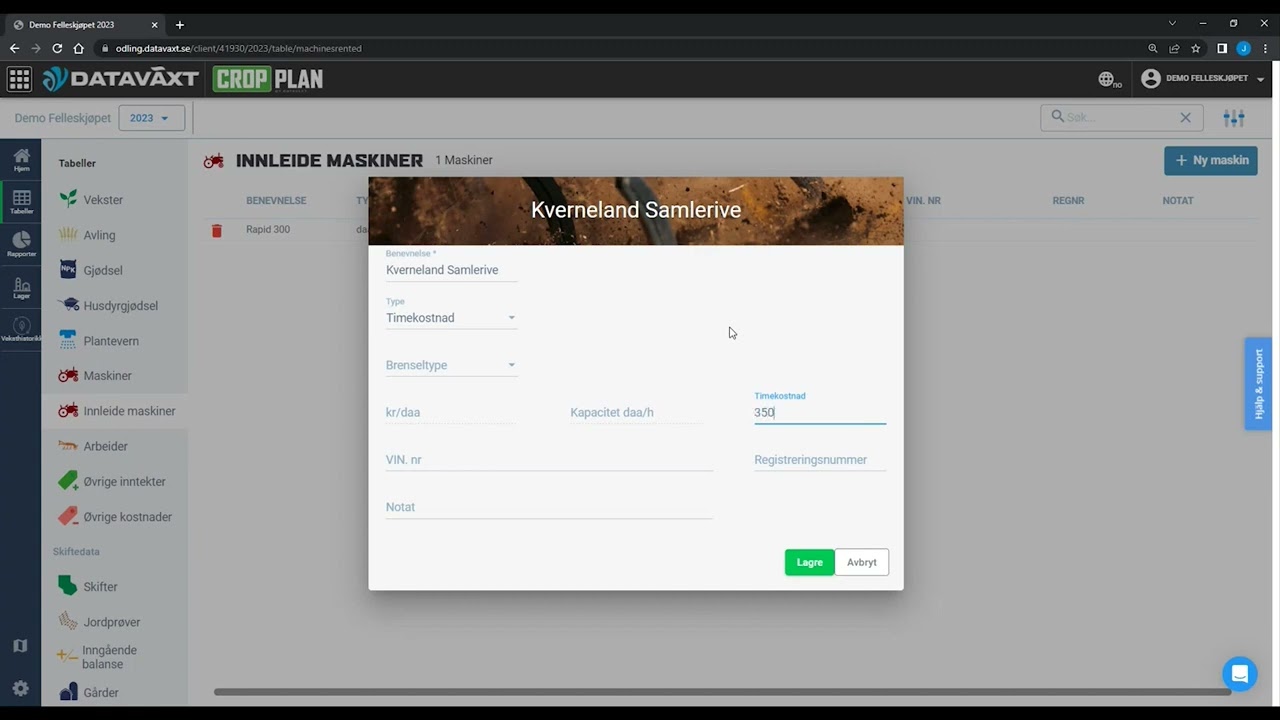The image size is (1280, 720).
Task: Open Lager in the left sidebar
Action: [x=21, y=287]
